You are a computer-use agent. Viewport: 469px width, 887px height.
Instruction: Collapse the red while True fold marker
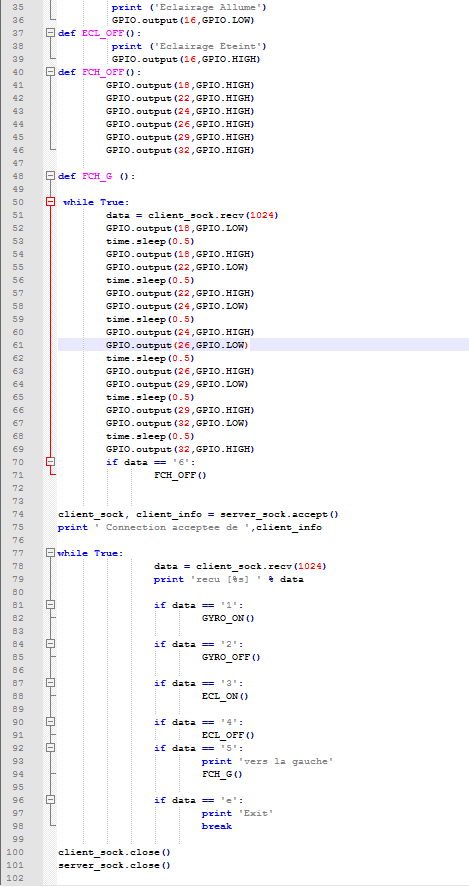[50, 202]
